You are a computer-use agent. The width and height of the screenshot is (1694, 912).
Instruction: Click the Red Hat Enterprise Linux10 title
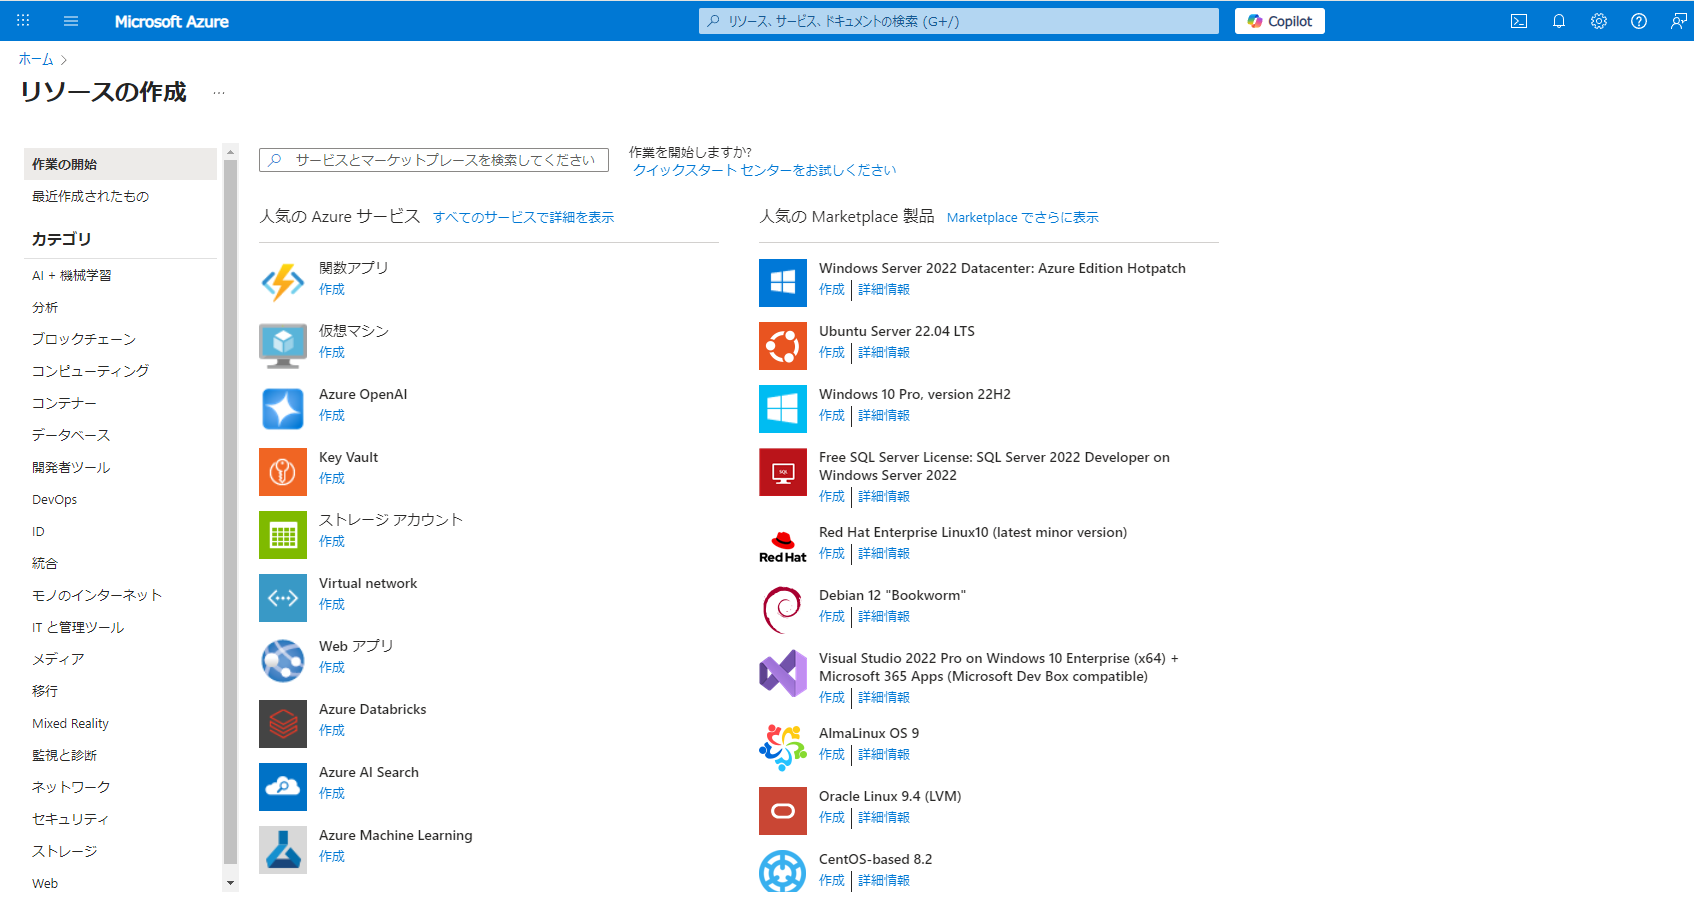click(973, 532)
